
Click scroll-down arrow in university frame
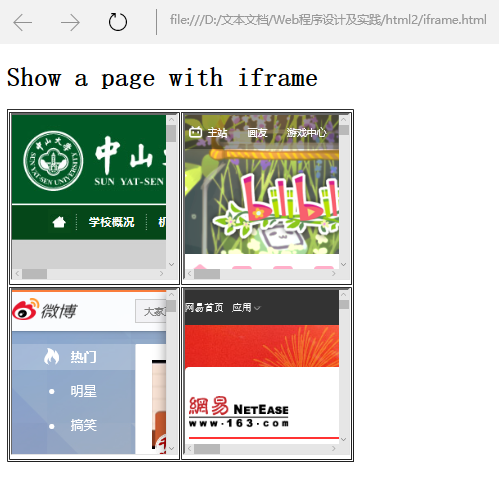[x=171, y=264]
